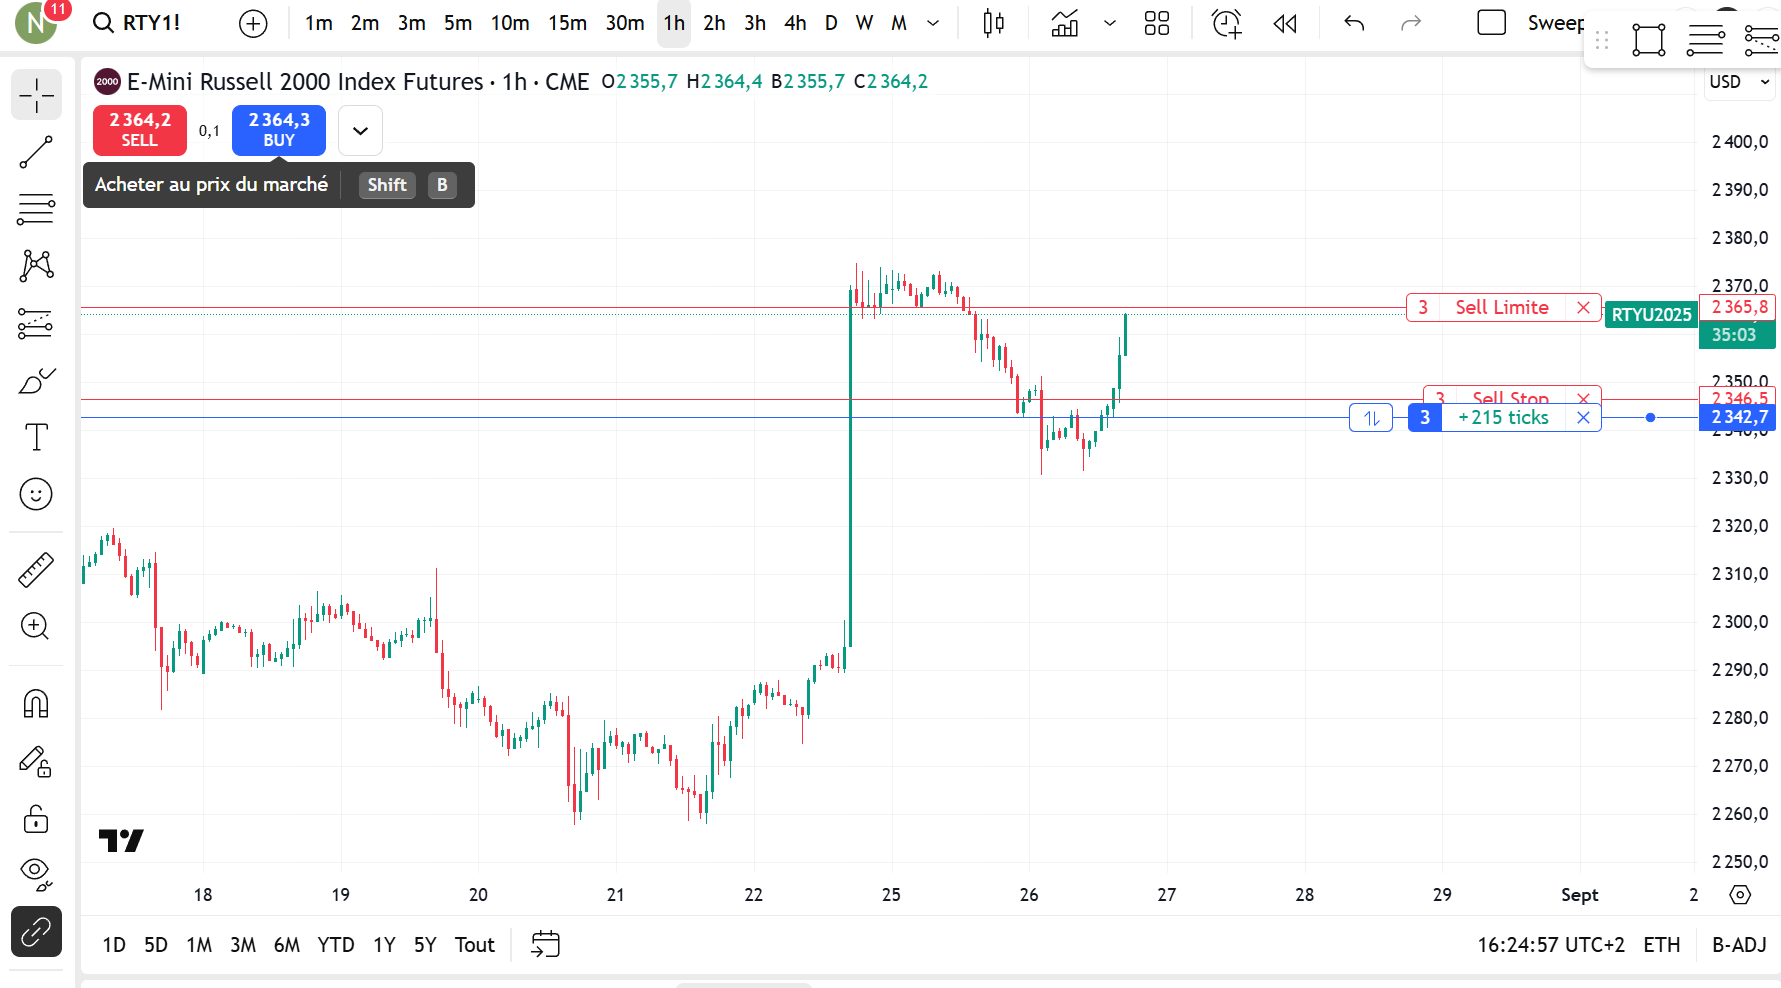This screenshot has height=988, width=1781.
Task: Expand the time interval dropdown
Action: click(933, 23)
